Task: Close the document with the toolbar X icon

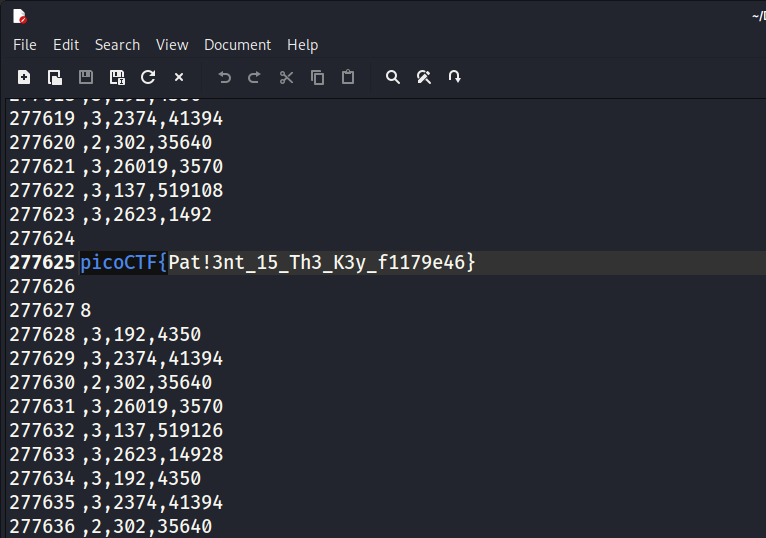Action: (179, 77)
